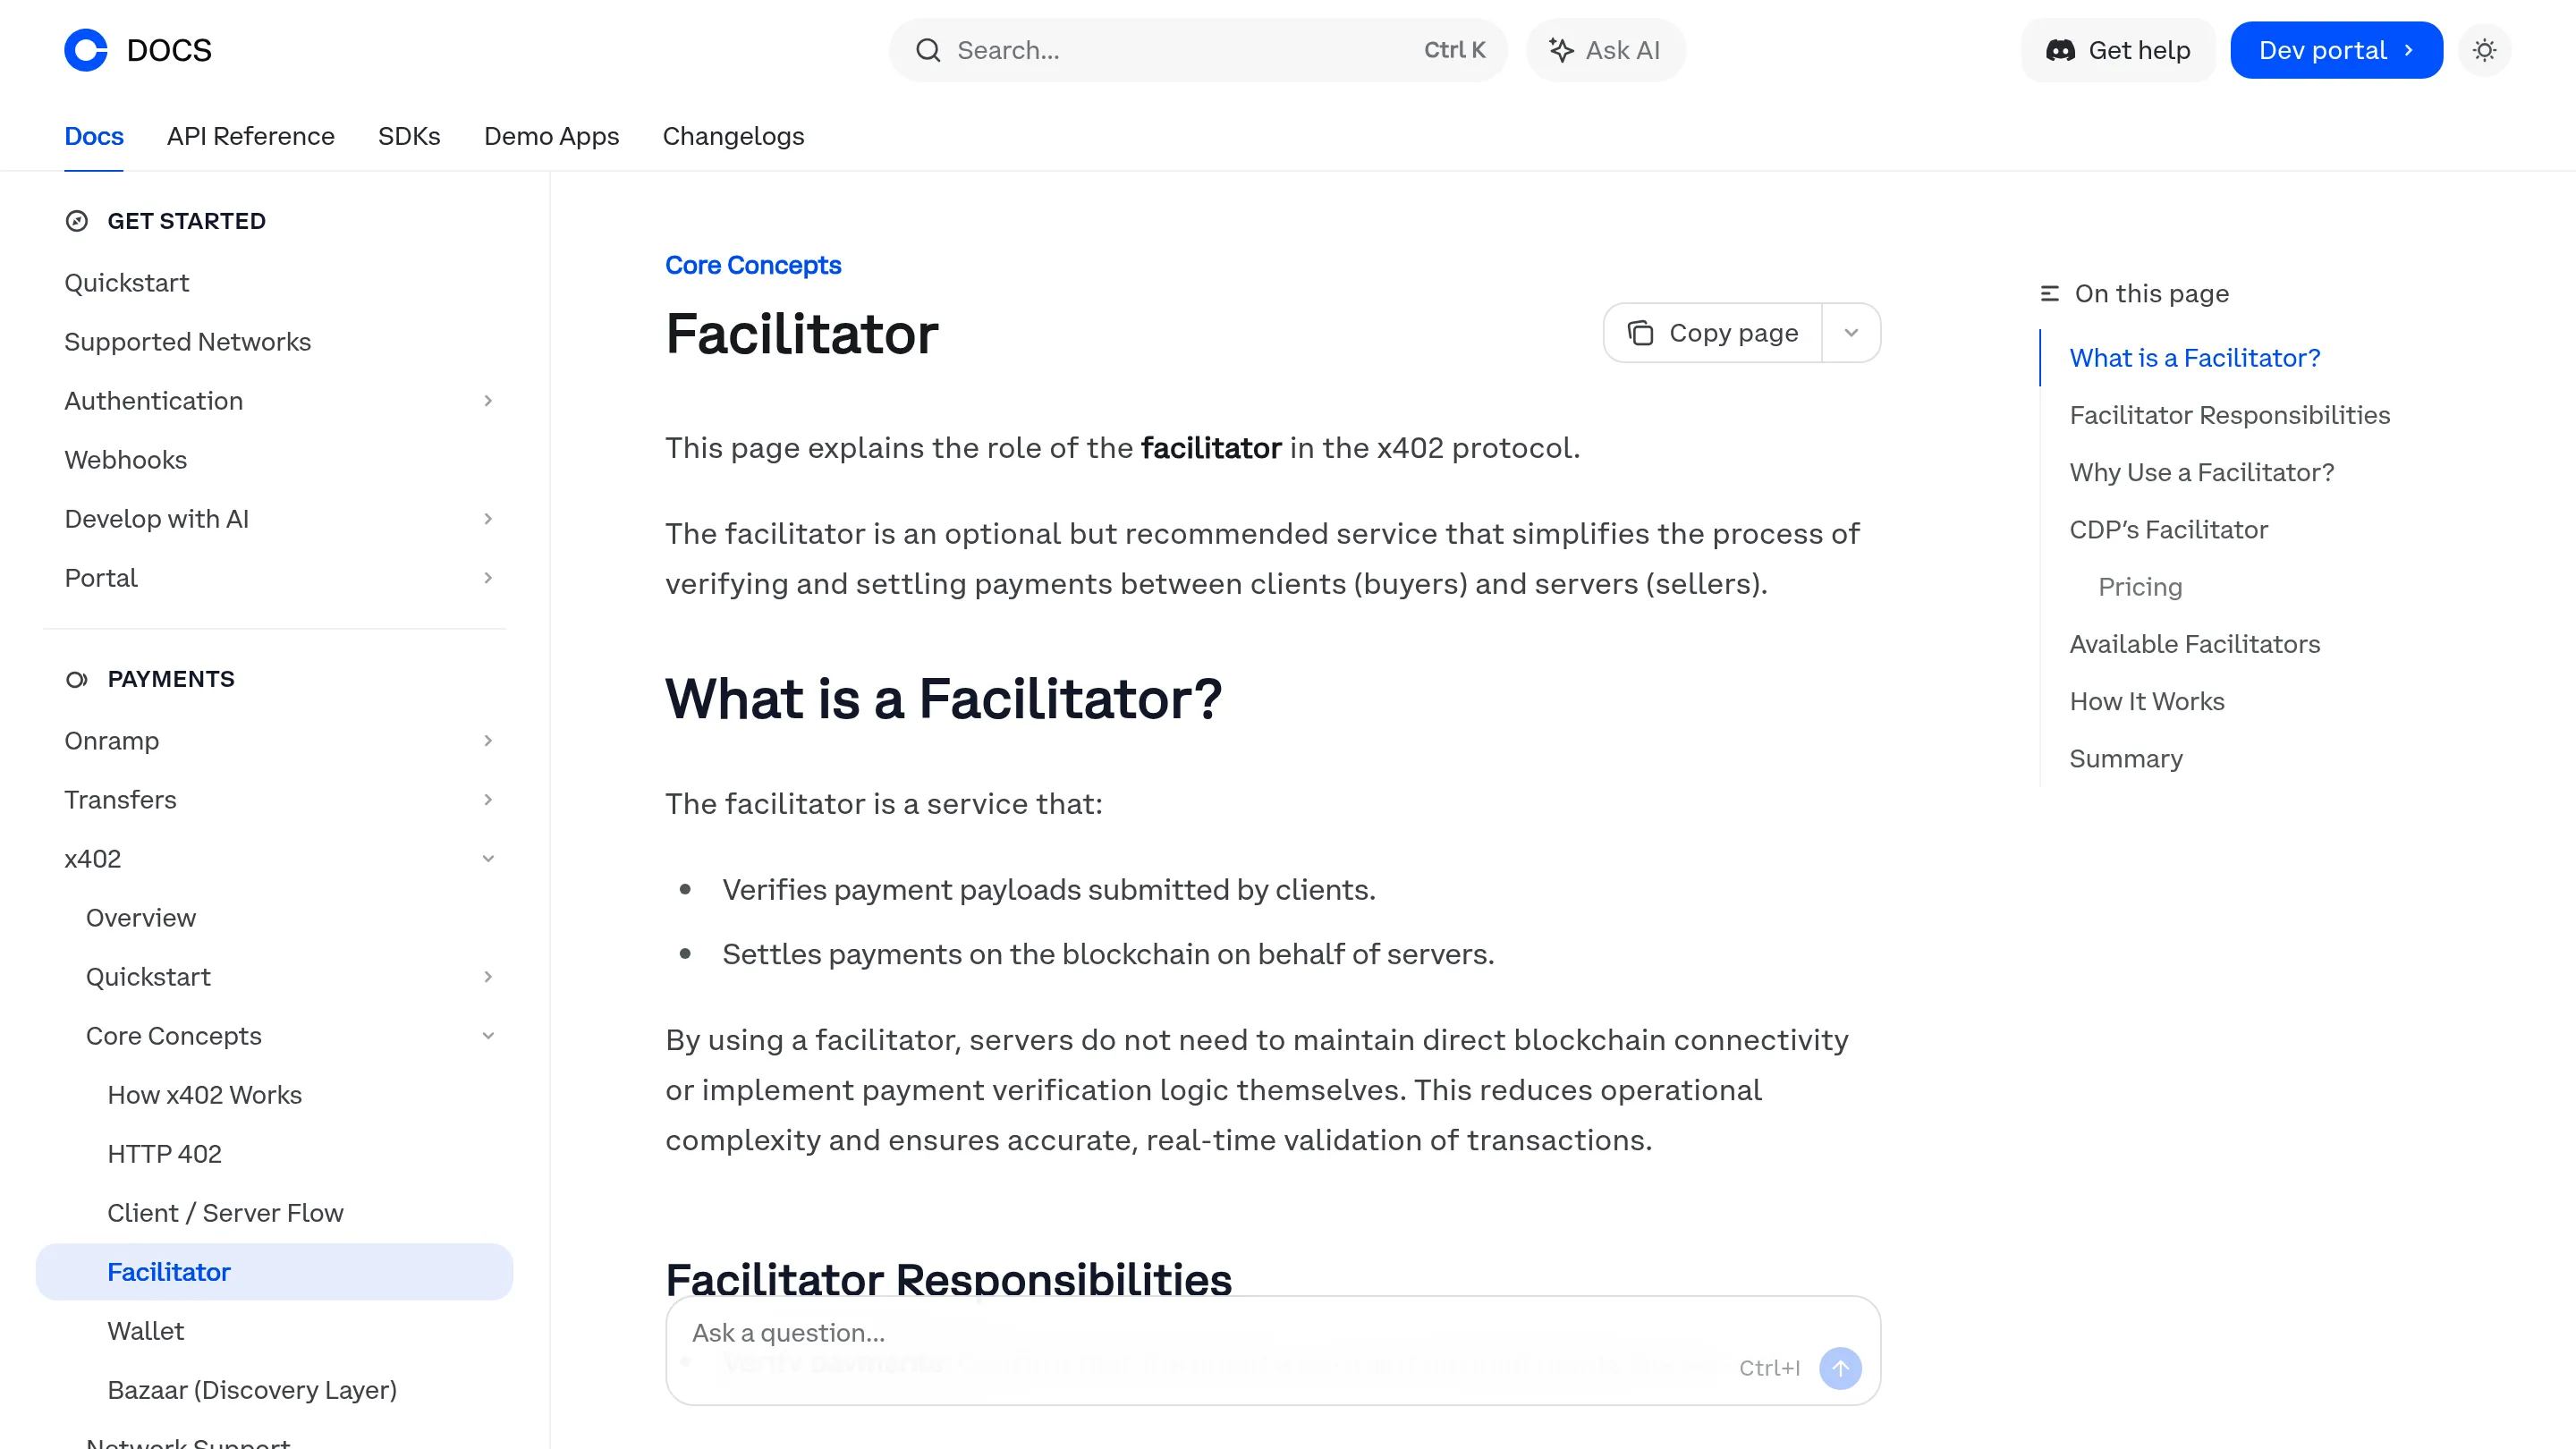
Task: Click the Copy page button
Action: 1711,332
